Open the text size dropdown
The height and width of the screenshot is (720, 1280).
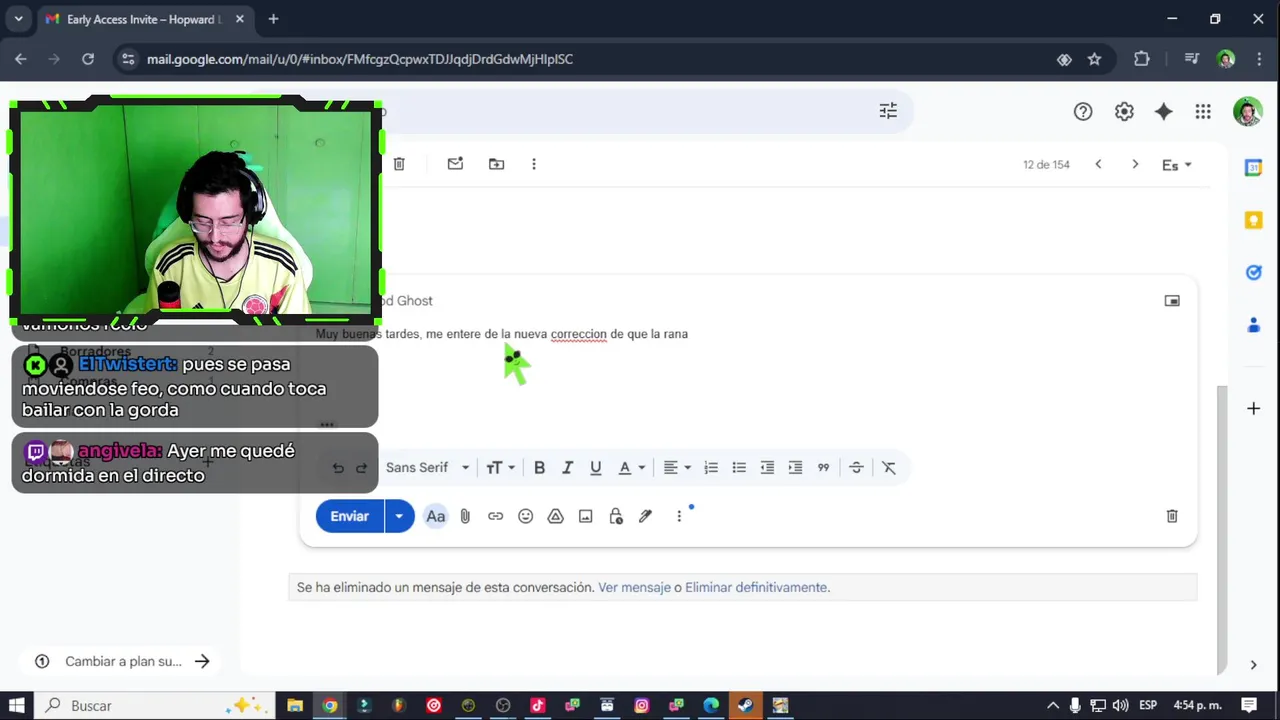coord(500,468)
